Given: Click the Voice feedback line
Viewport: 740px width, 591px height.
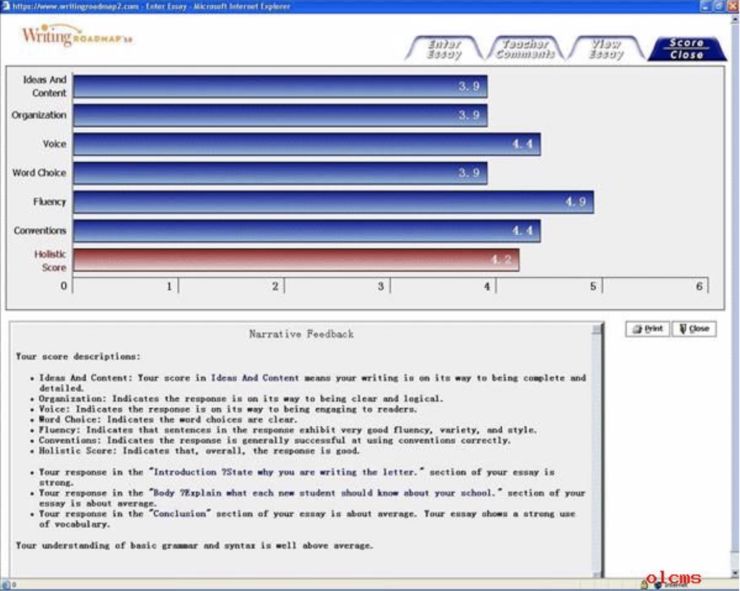Looking at the screenshot, I should tap(228, 409).
